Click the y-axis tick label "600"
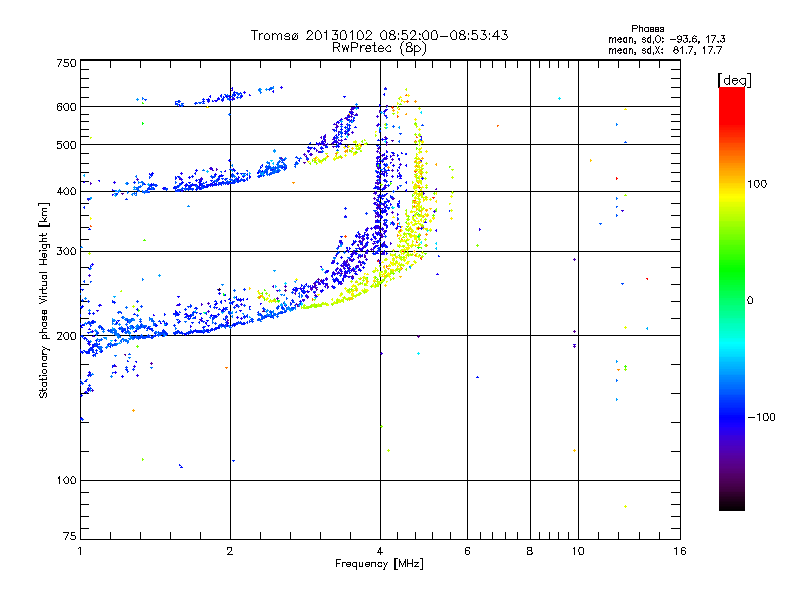This screenshot has width=800, height=600. tap(67, 107)
